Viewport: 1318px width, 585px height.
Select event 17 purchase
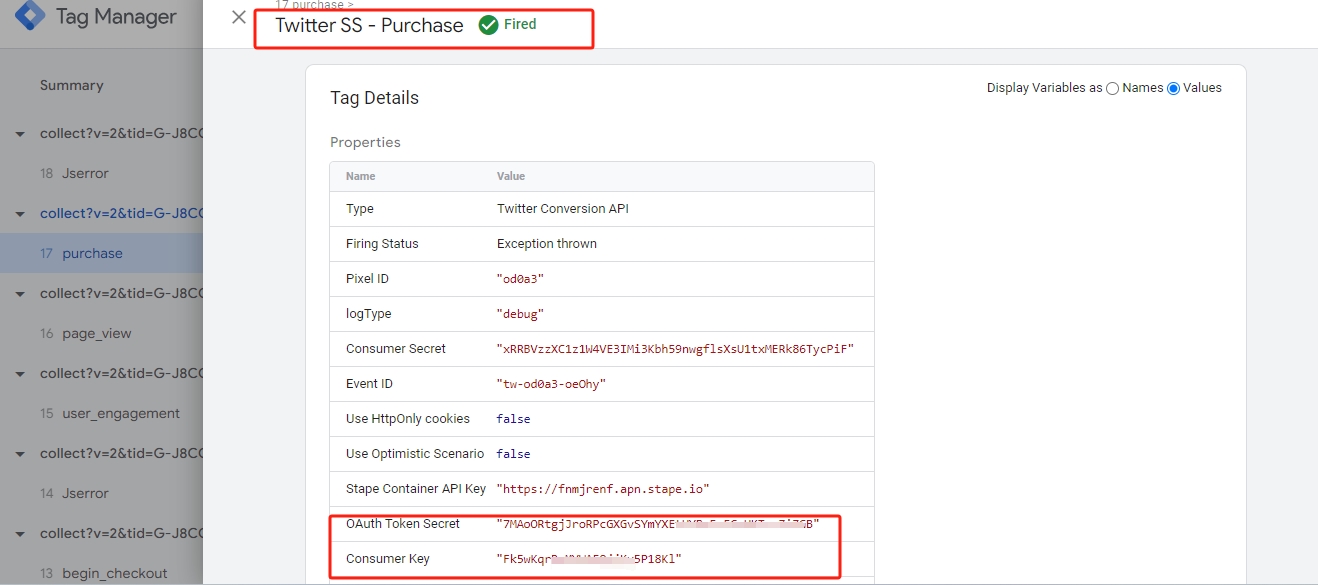[x=101, y=253]
